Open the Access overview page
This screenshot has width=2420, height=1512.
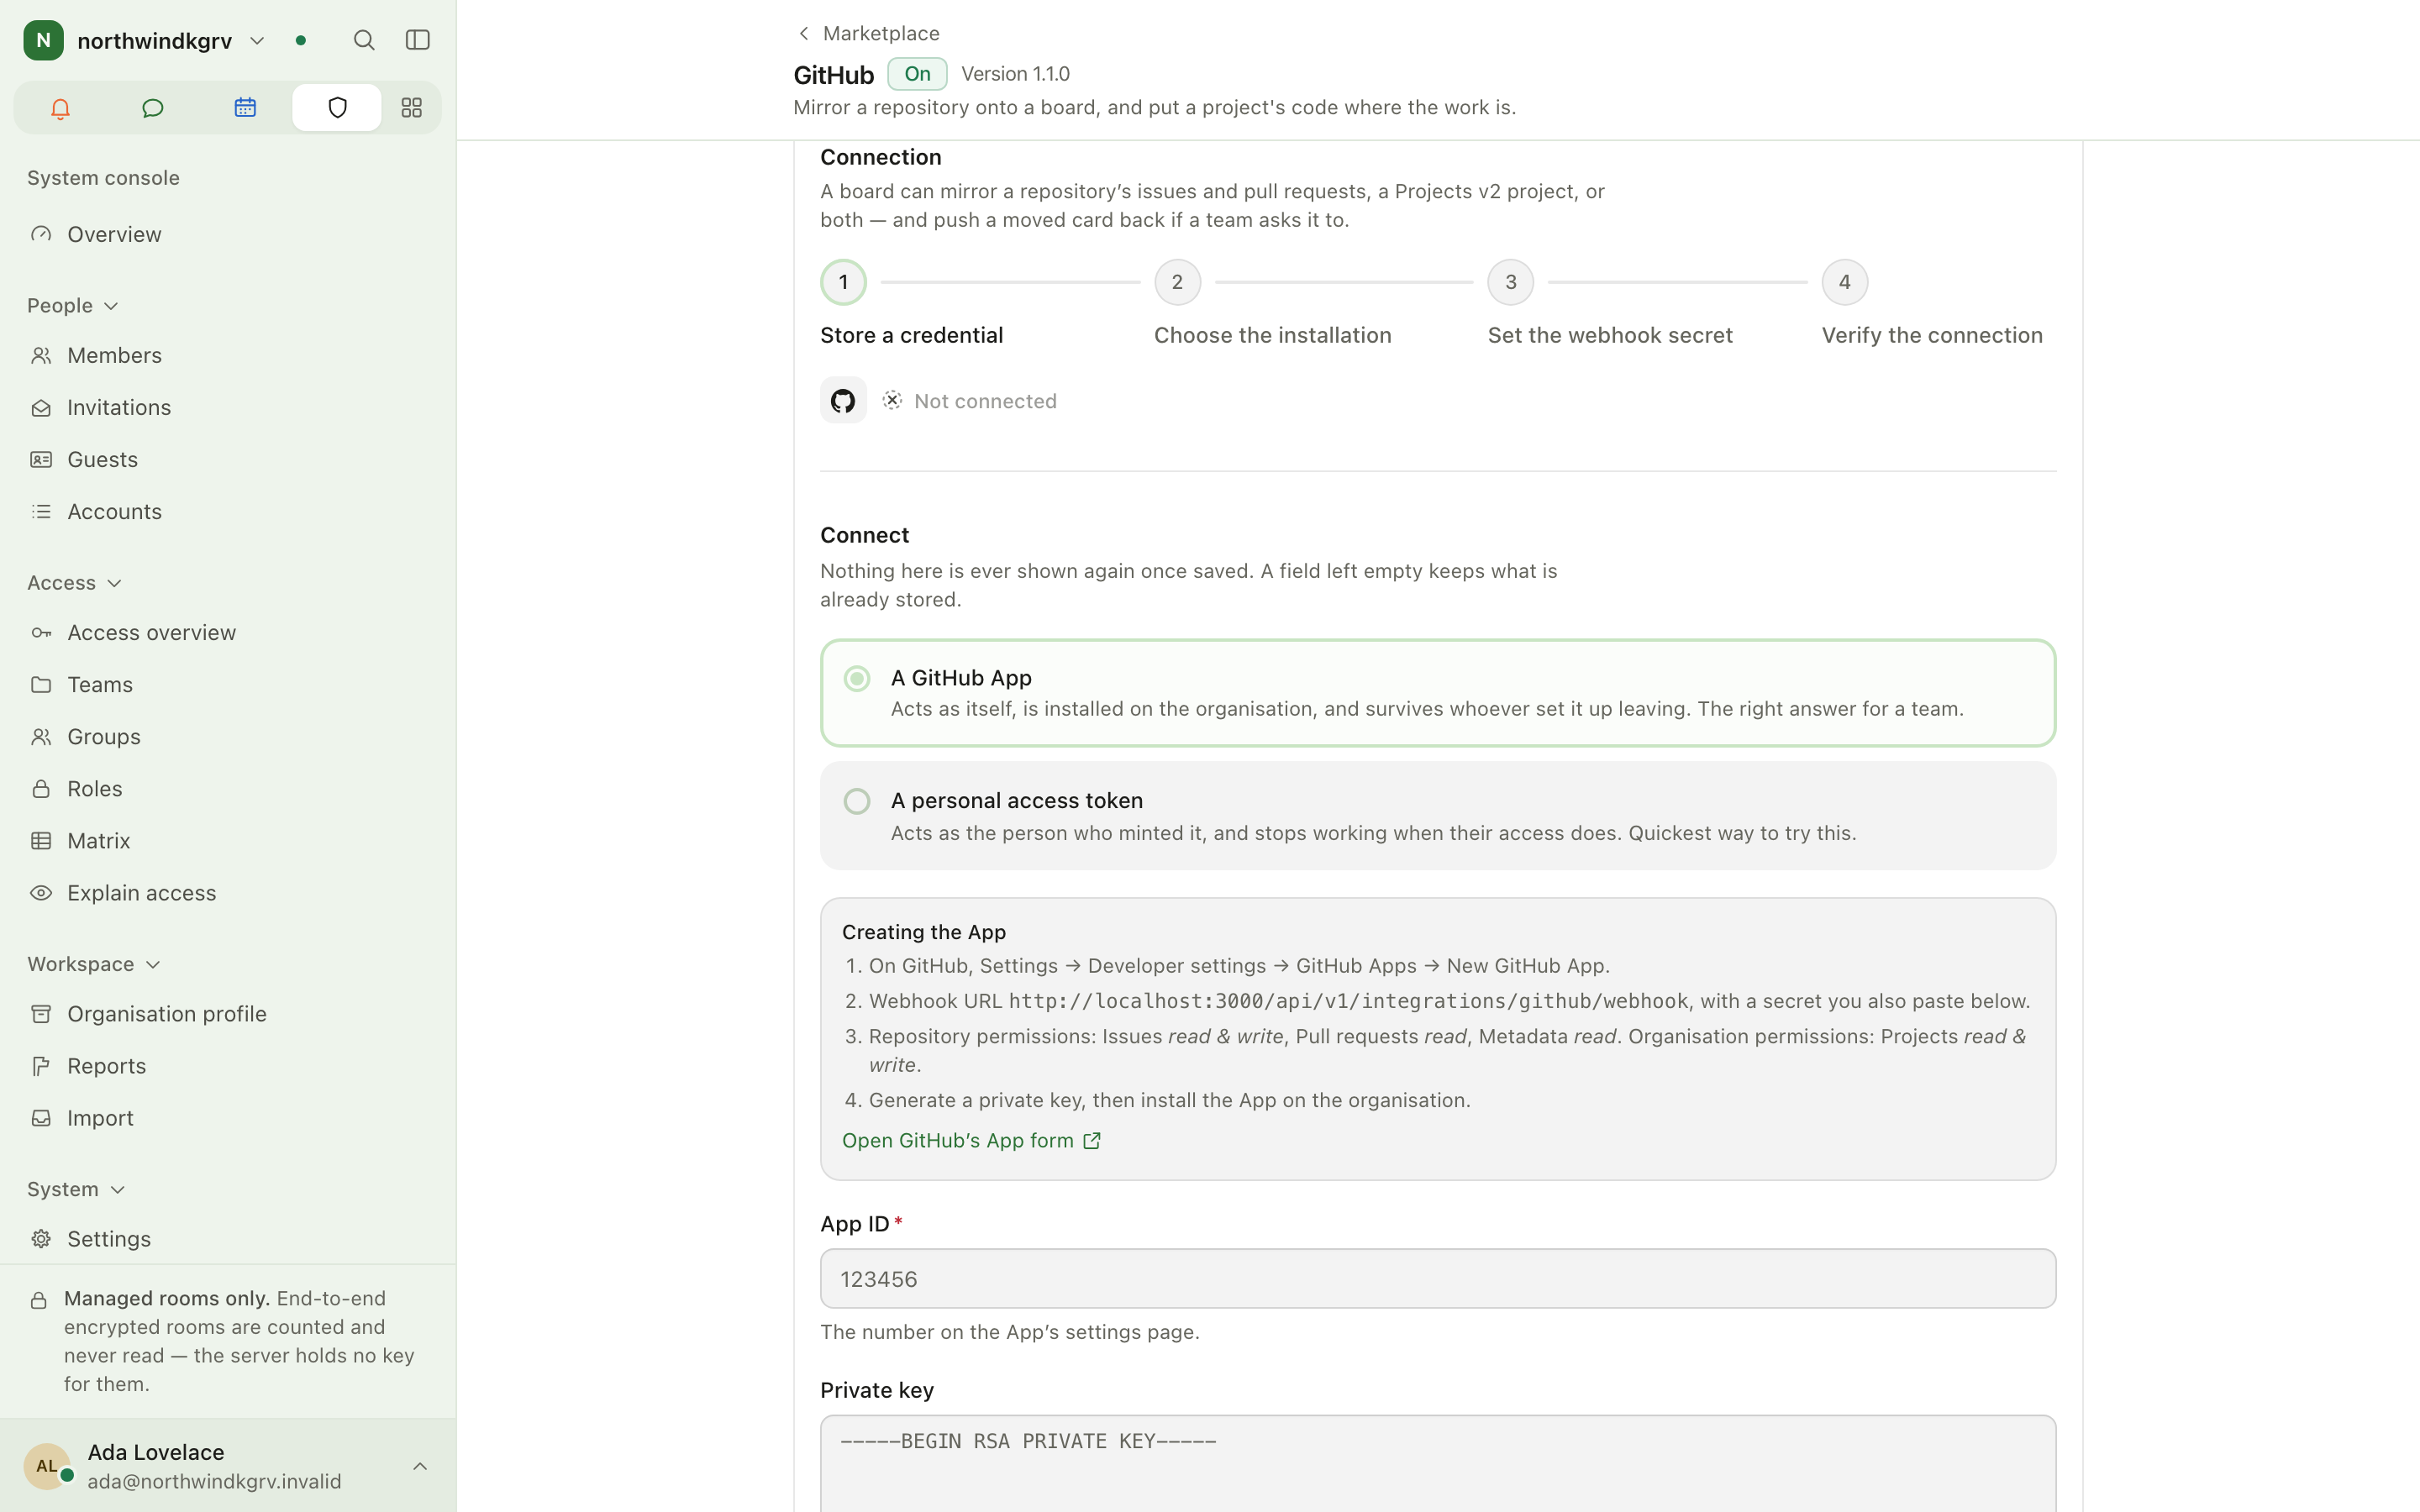(x=228, y=632)
